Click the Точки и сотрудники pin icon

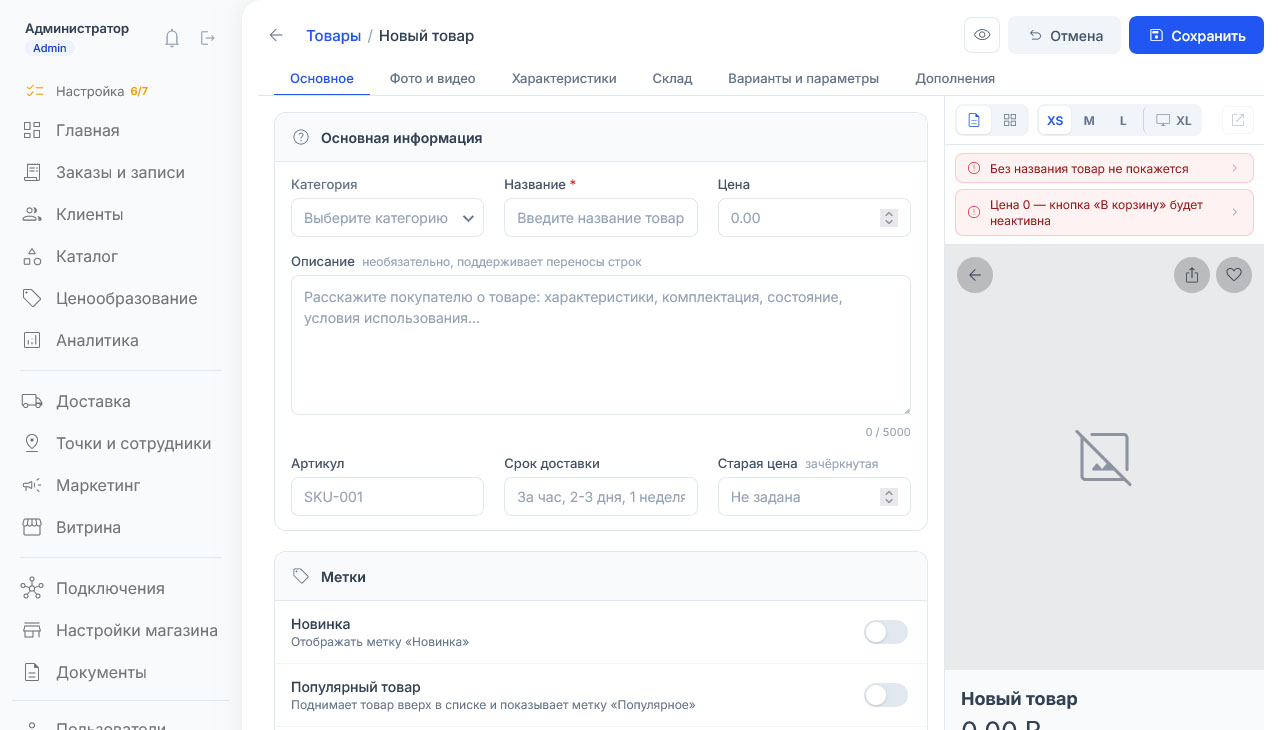(x=32, y=443)
